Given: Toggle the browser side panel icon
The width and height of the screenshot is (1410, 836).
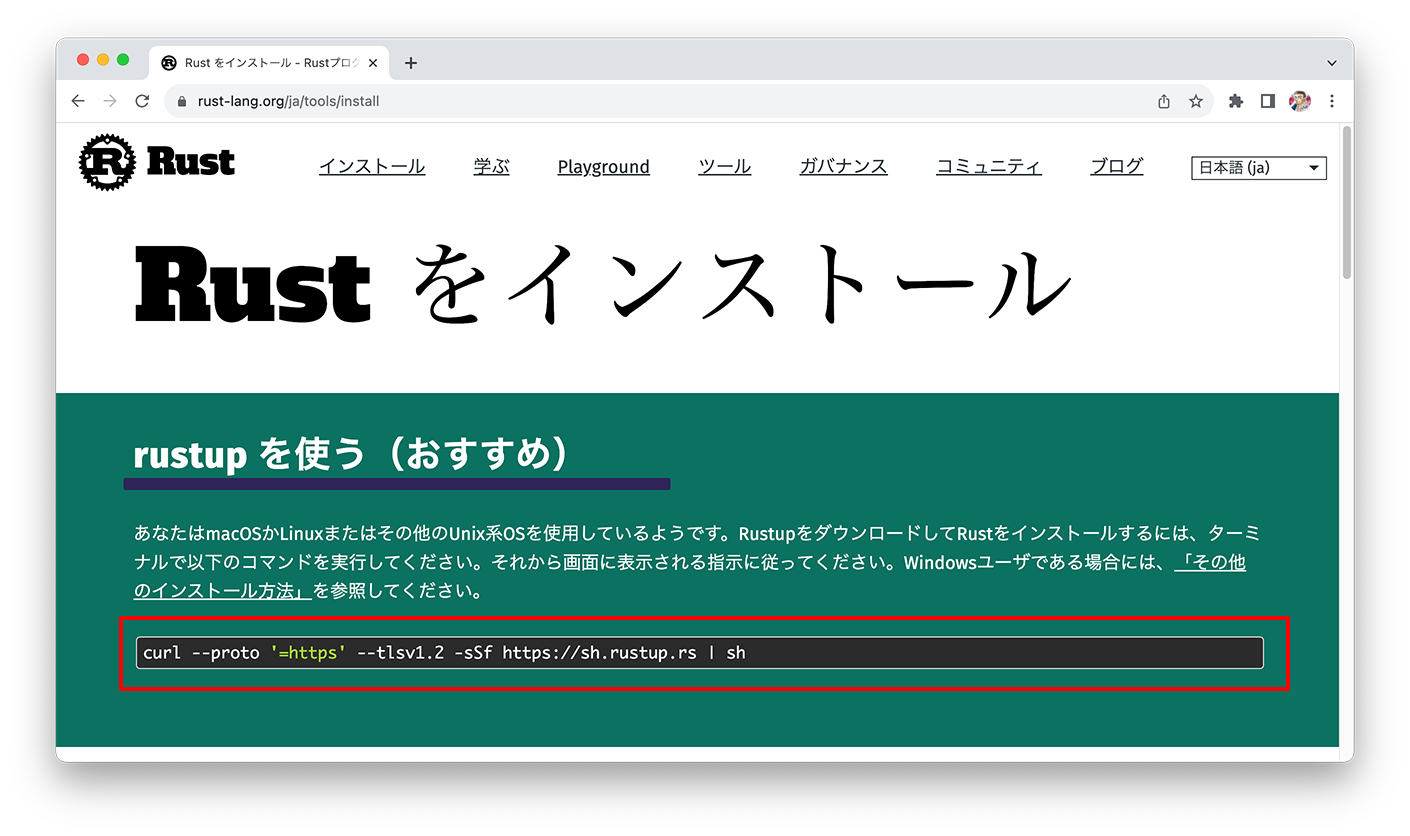Looking at the screenshot, I should [1267, 101].
